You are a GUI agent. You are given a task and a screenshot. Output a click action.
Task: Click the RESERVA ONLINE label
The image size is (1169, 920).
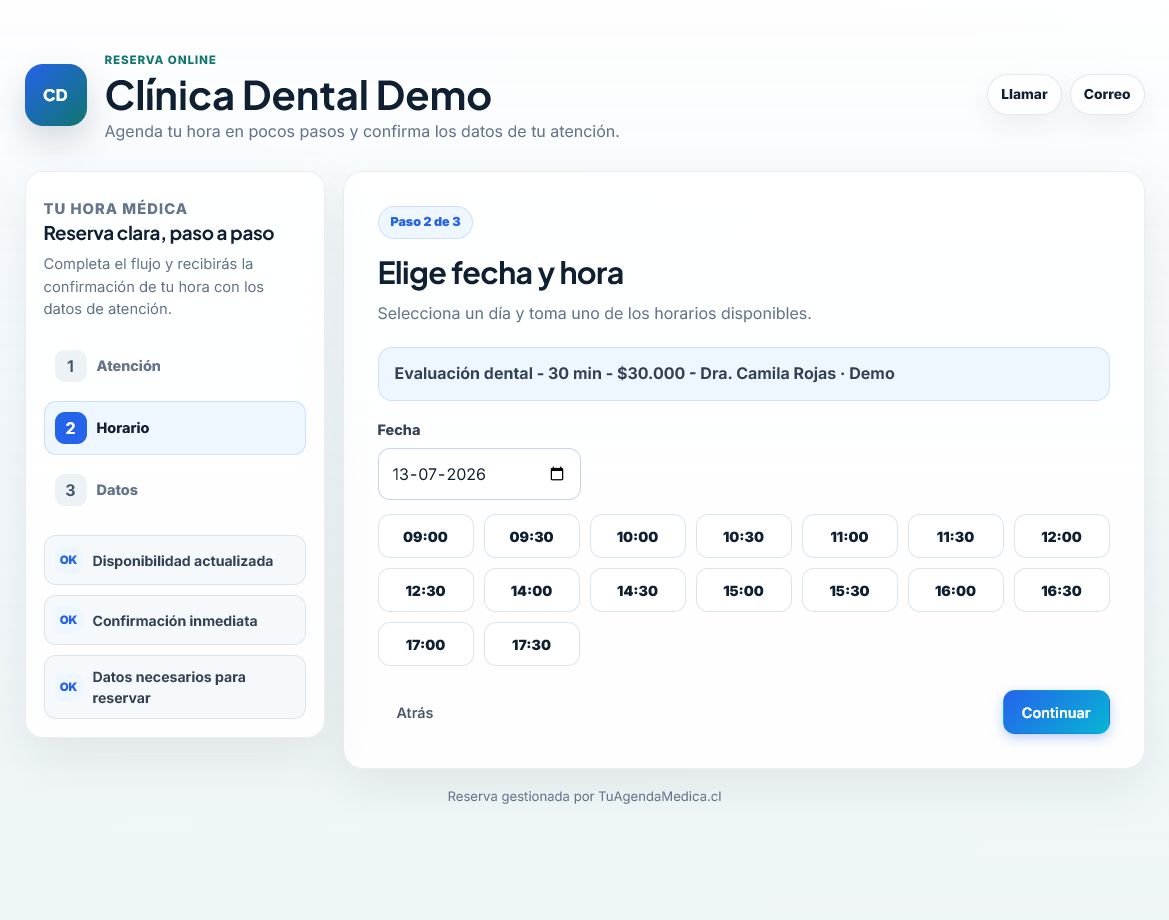click(x=160, y=60)
